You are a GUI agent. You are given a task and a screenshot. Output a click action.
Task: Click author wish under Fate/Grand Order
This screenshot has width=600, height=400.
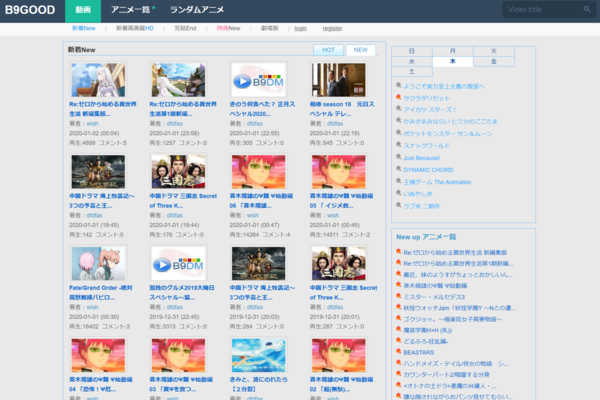(x=92, y=307)
